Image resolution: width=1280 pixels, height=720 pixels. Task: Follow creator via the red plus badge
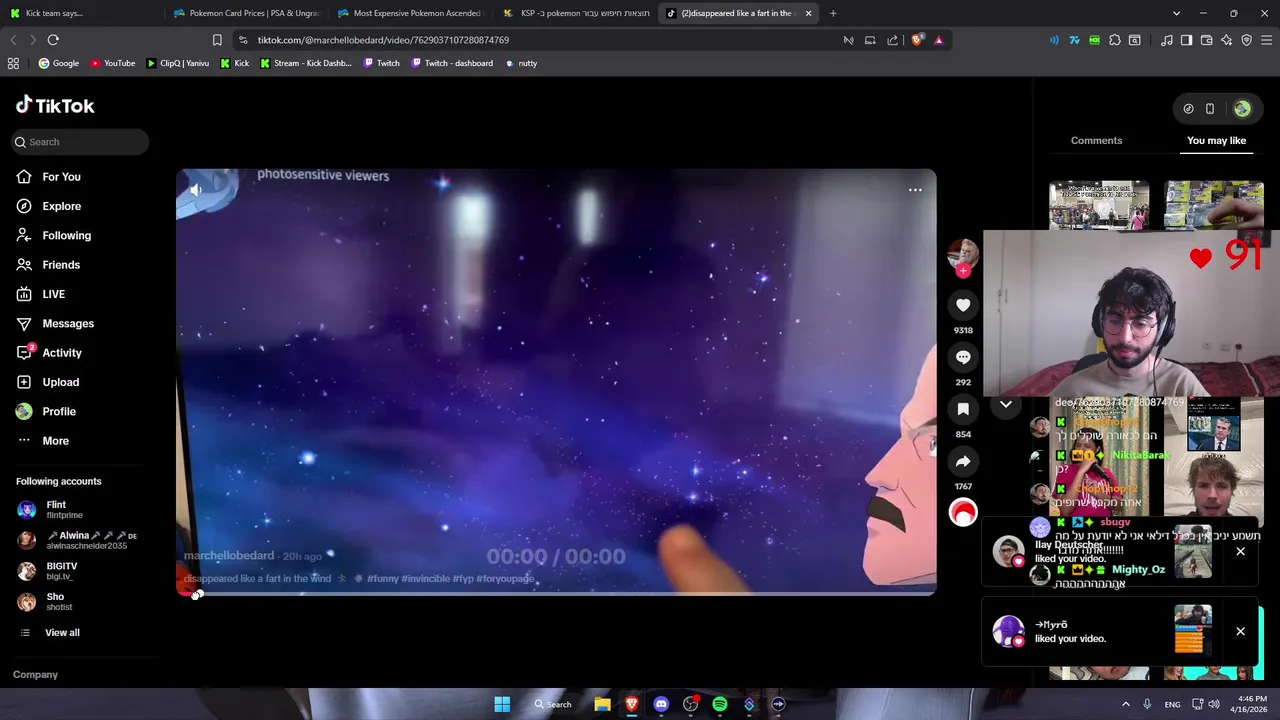coord(963,271)
